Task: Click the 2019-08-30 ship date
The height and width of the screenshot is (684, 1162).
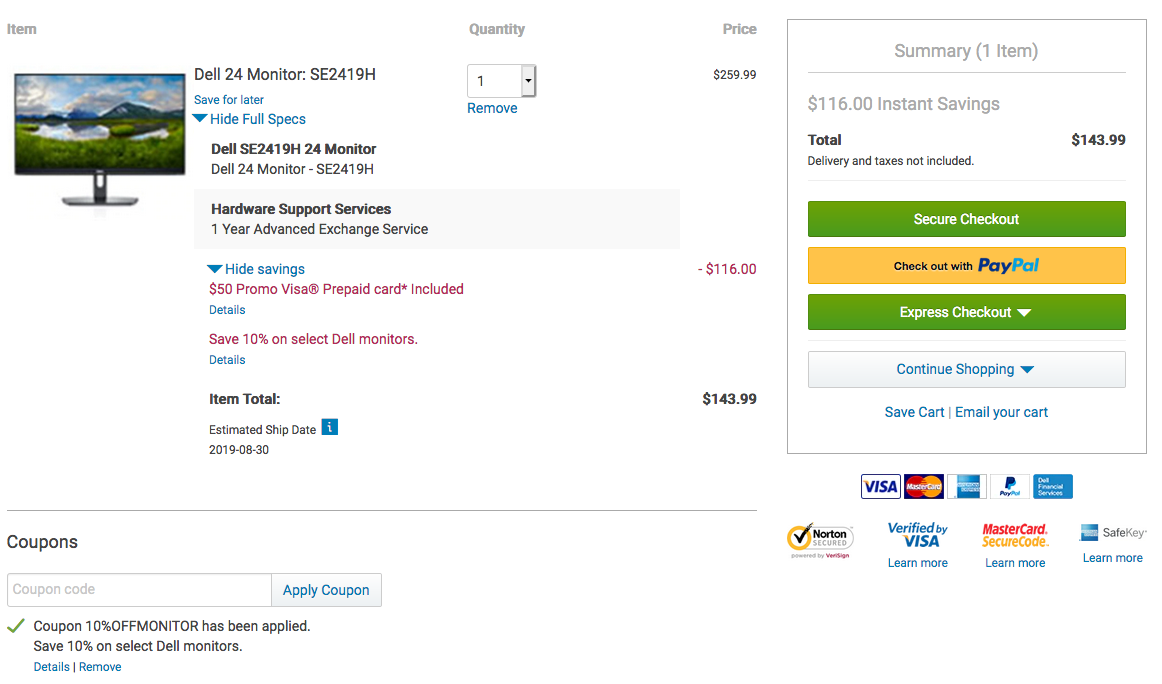Action: pos(239,450)
